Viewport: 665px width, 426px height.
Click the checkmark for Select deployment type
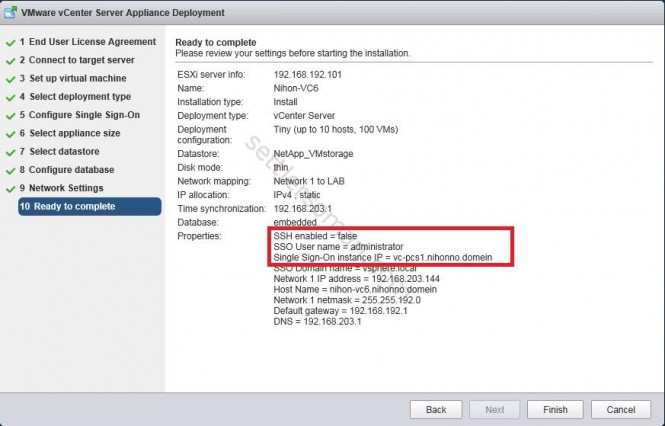pos(9,97)
